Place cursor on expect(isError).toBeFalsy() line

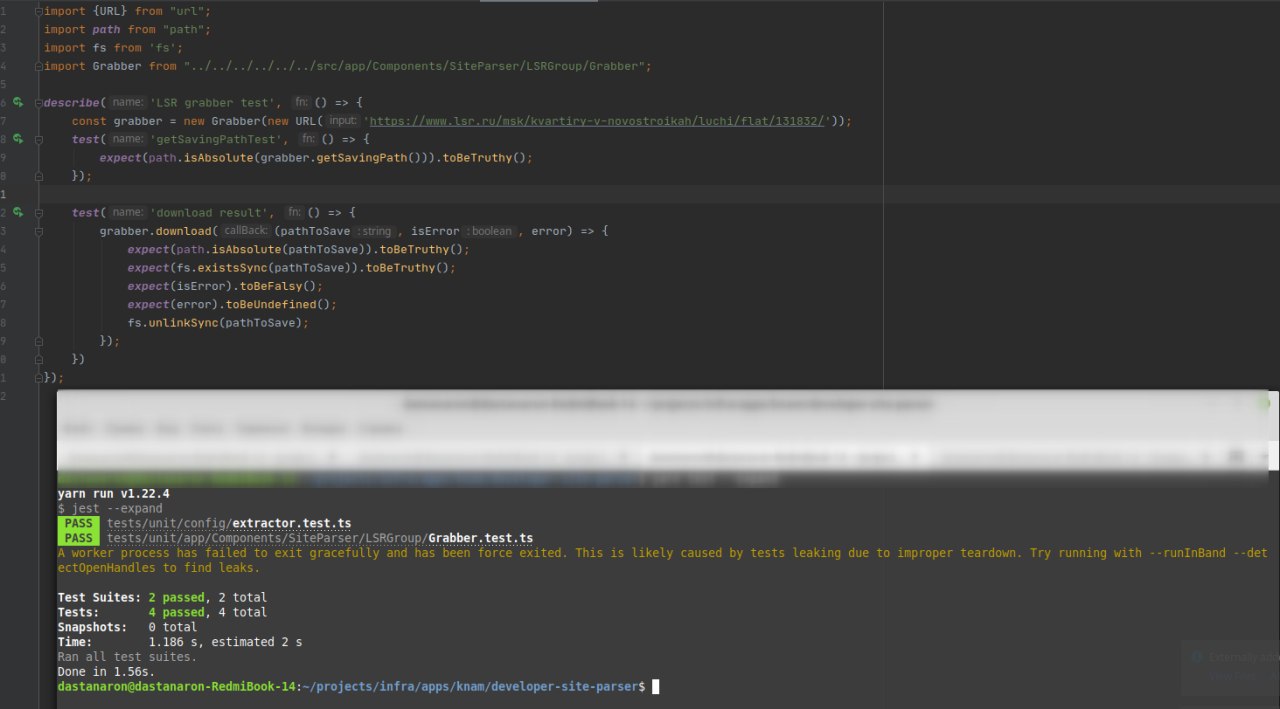226,286
